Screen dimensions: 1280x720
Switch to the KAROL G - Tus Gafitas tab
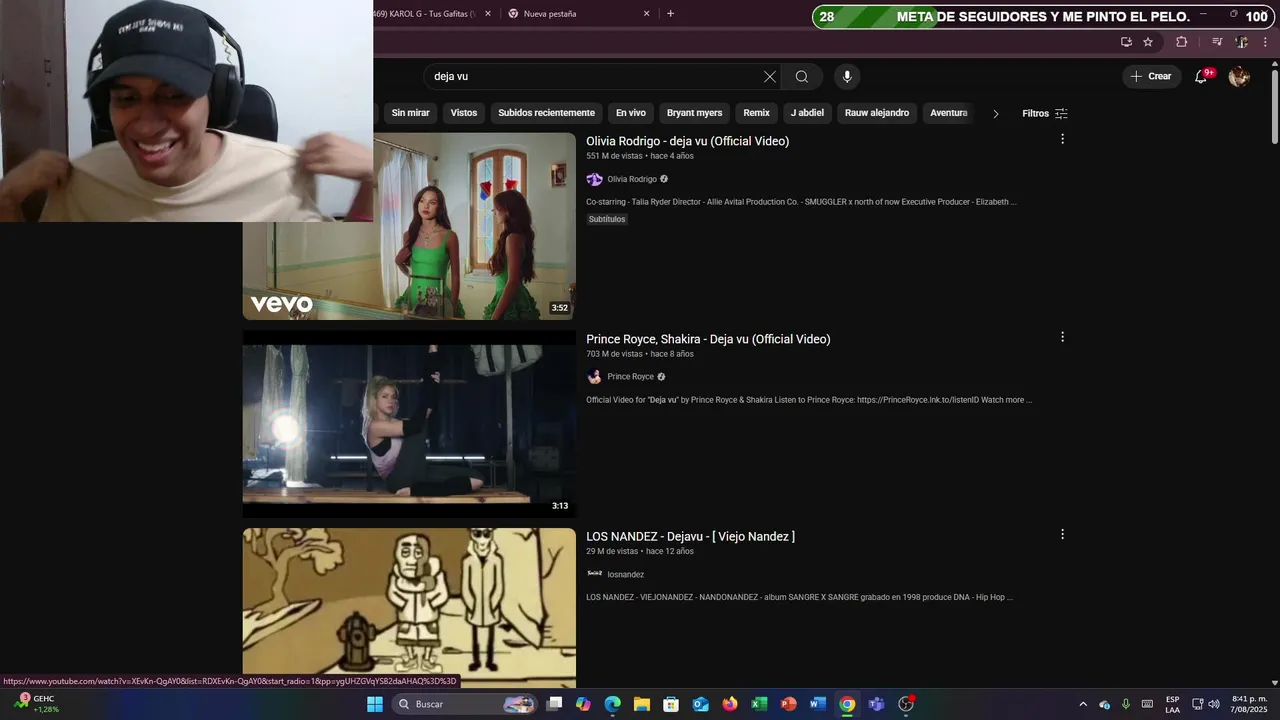[425, 14]
